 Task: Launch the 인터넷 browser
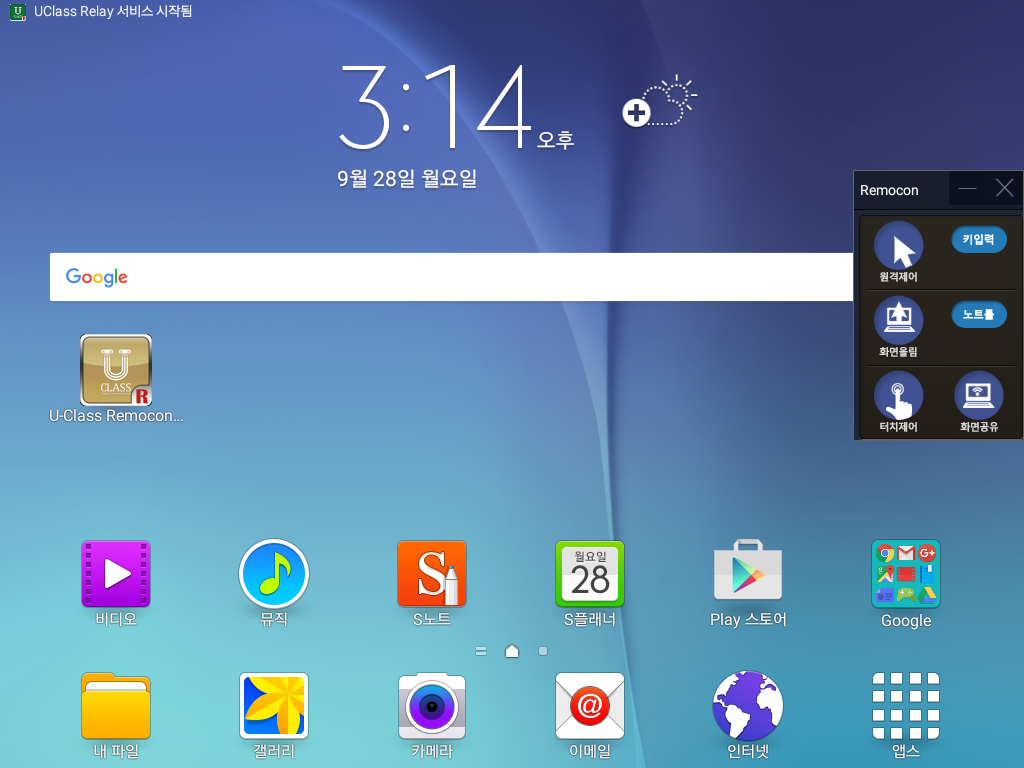pos(748,706)
